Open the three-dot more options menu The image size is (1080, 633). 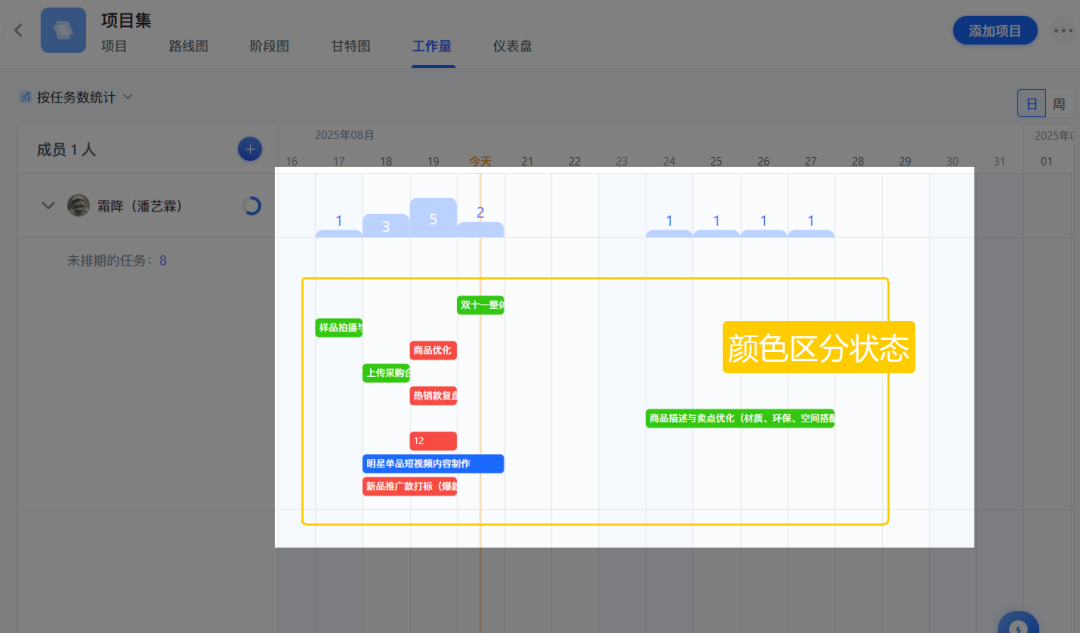(1063, 30)
